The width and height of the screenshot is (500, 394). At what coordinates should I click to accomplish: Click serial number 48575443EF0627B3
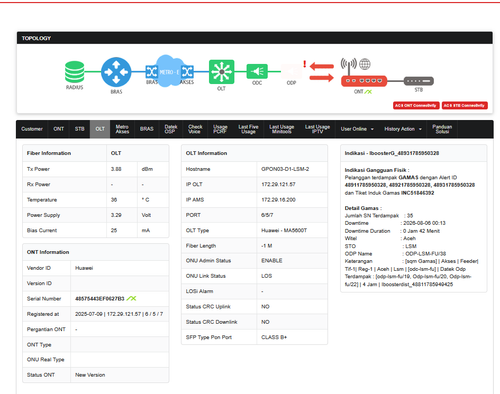pos(100,299)
